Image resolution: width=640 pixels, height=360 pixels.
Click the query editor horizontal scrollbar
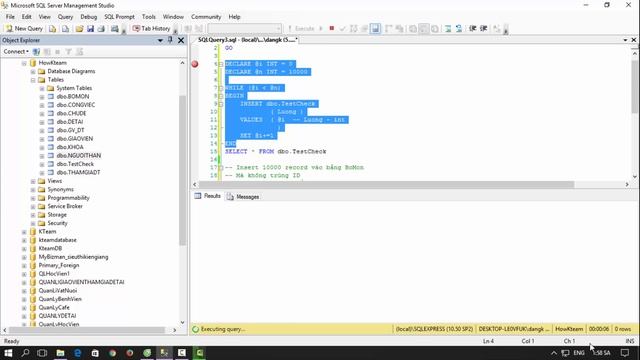click(386, 184)
